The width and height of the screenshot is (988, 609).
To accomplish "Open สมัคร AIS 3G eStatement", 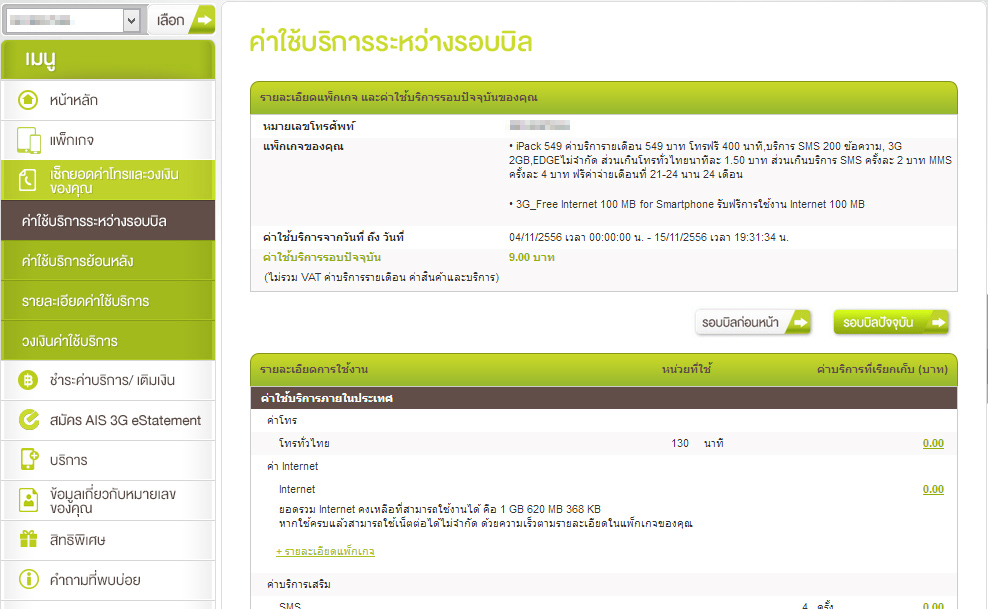I will click(108, 420).
